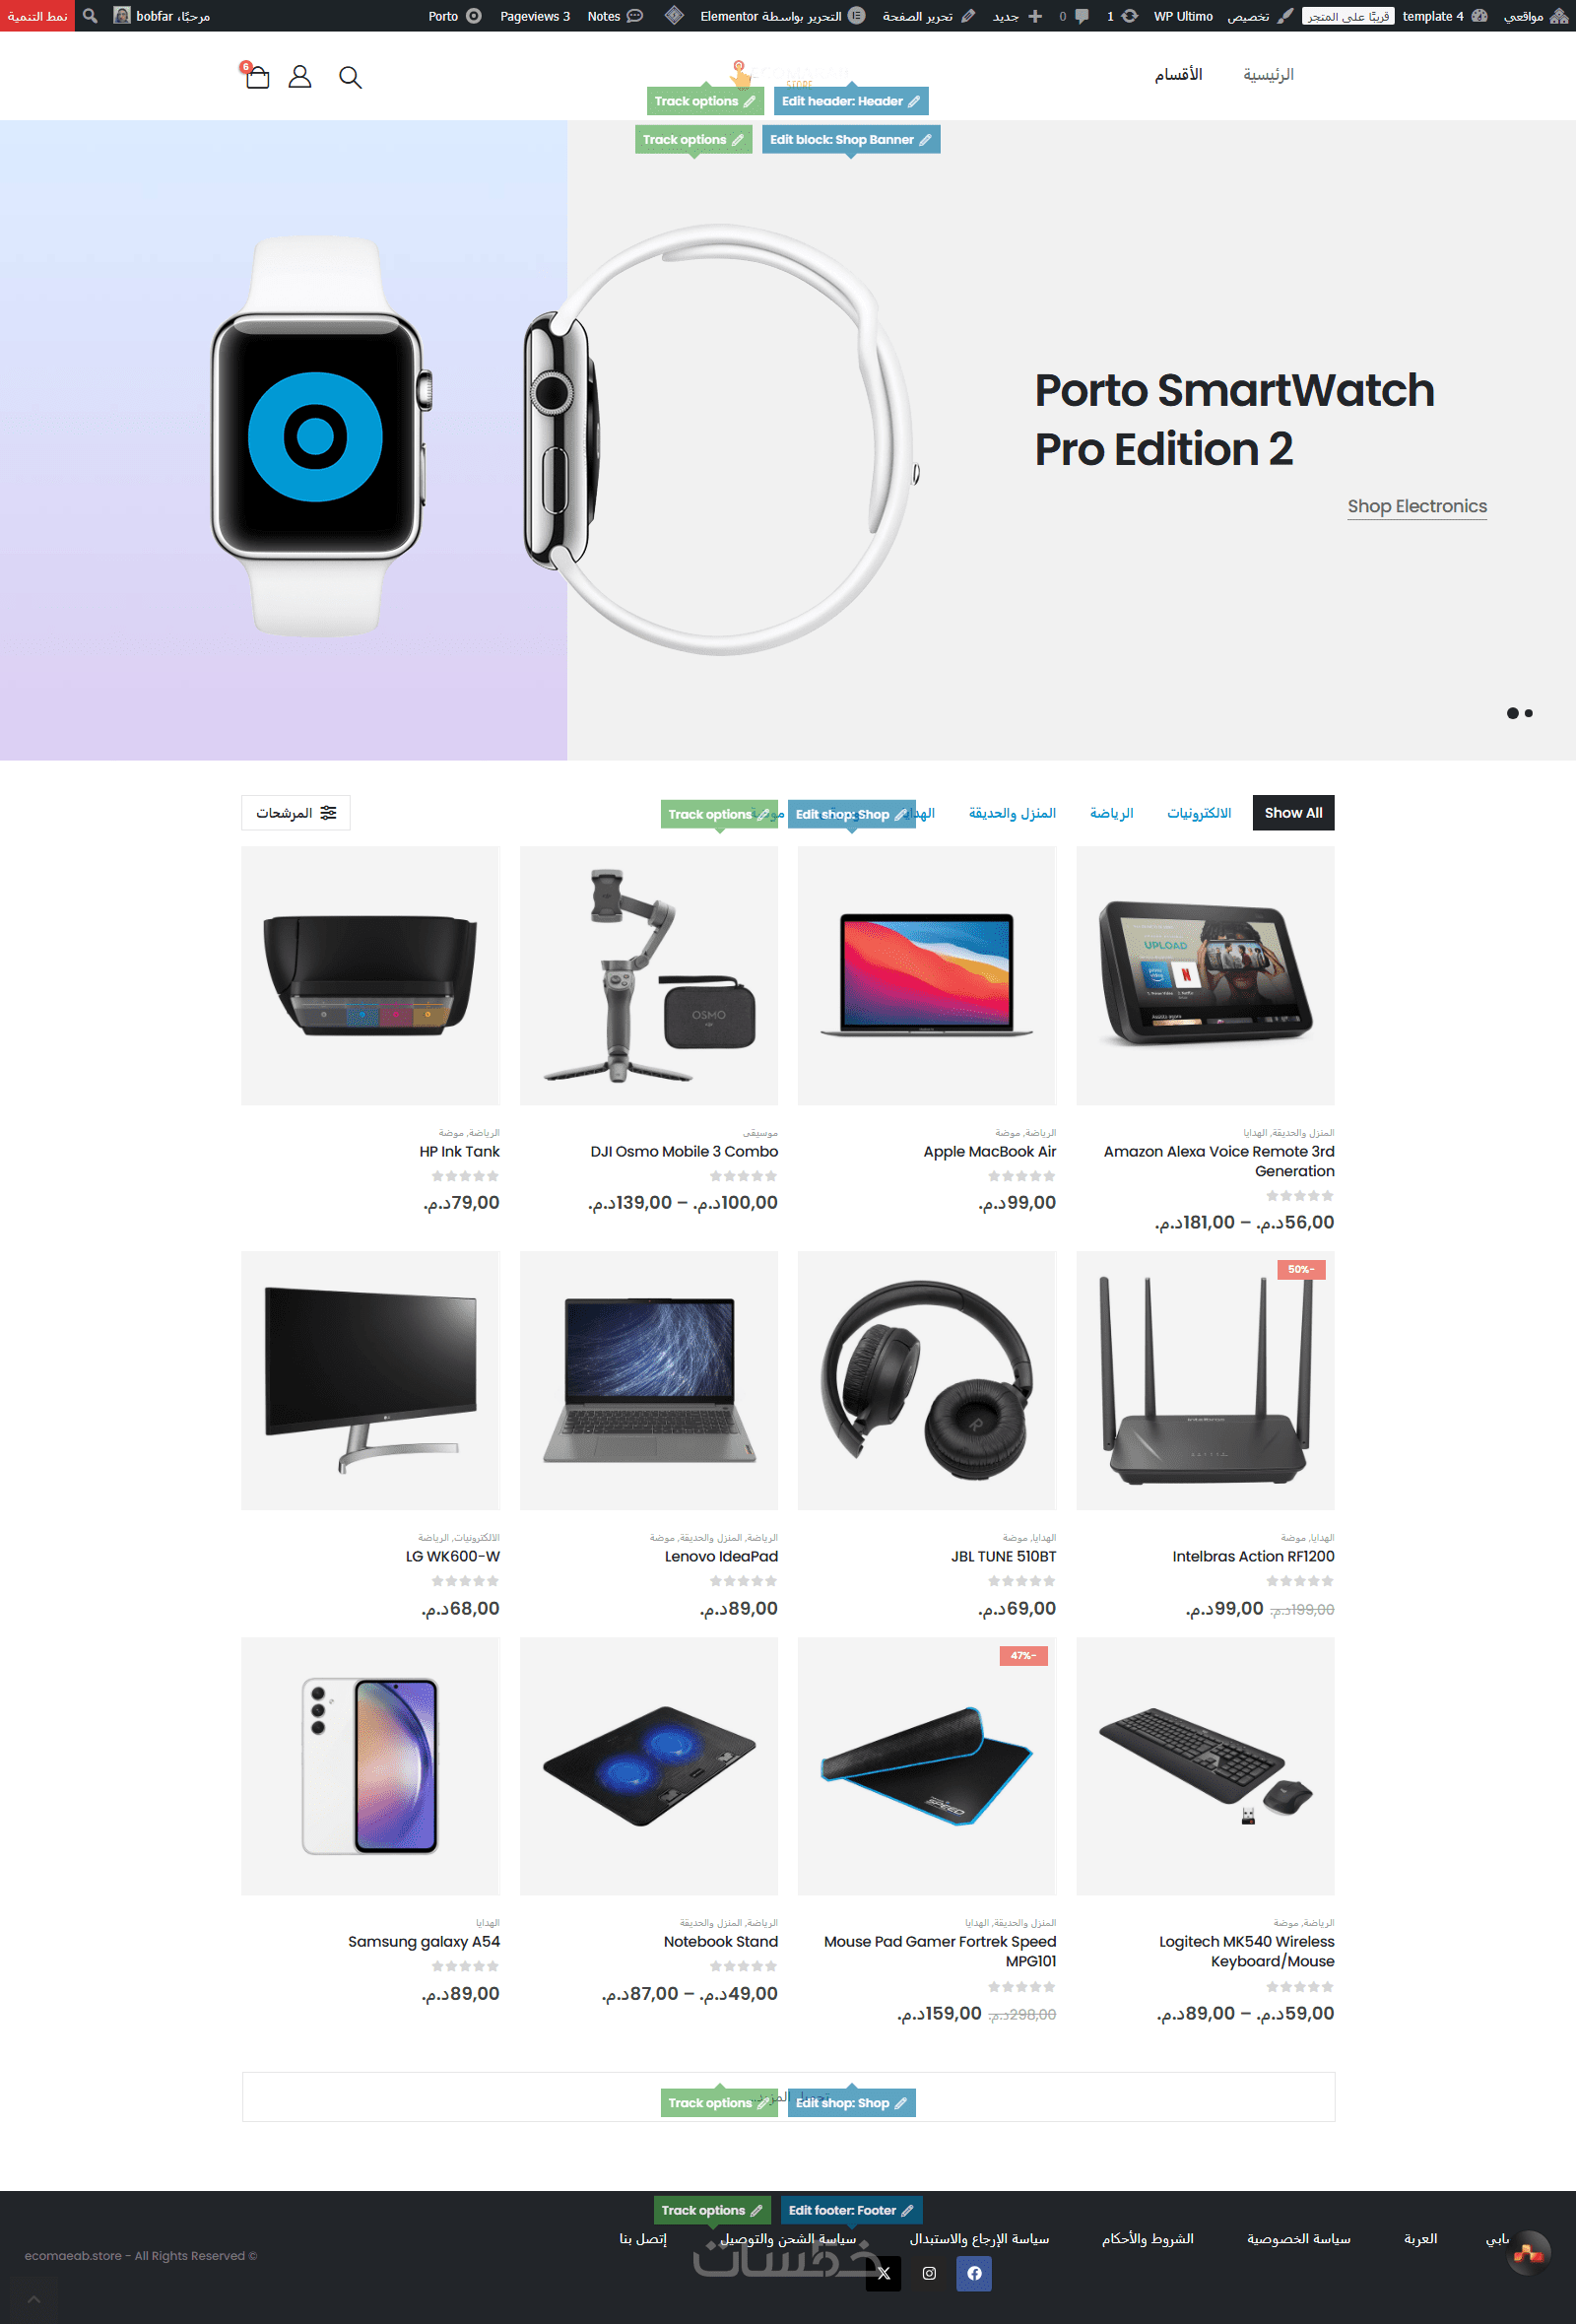Open the المرشحات filters button
The image size is (1576, 2324).
point(296,813)
